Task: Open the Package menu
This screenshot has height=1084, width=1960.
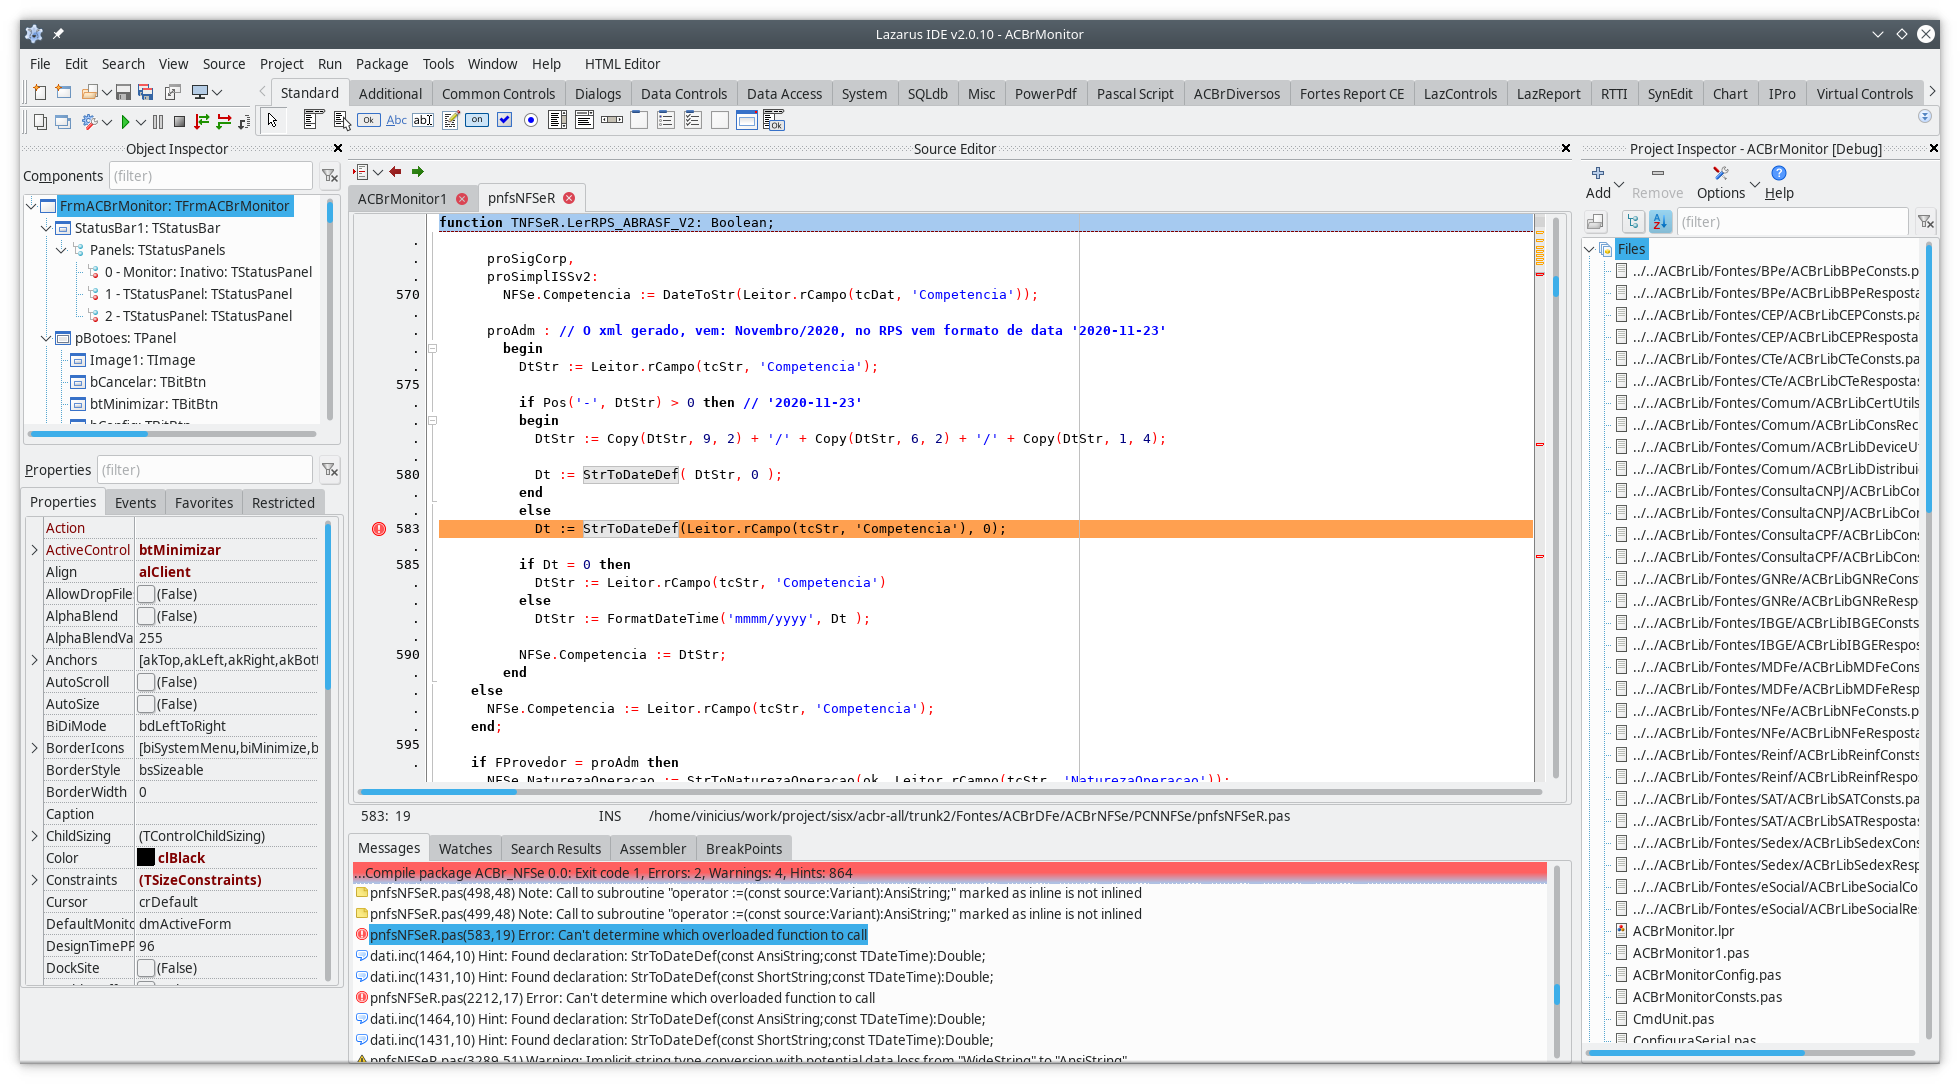Action: coord(382,64)
